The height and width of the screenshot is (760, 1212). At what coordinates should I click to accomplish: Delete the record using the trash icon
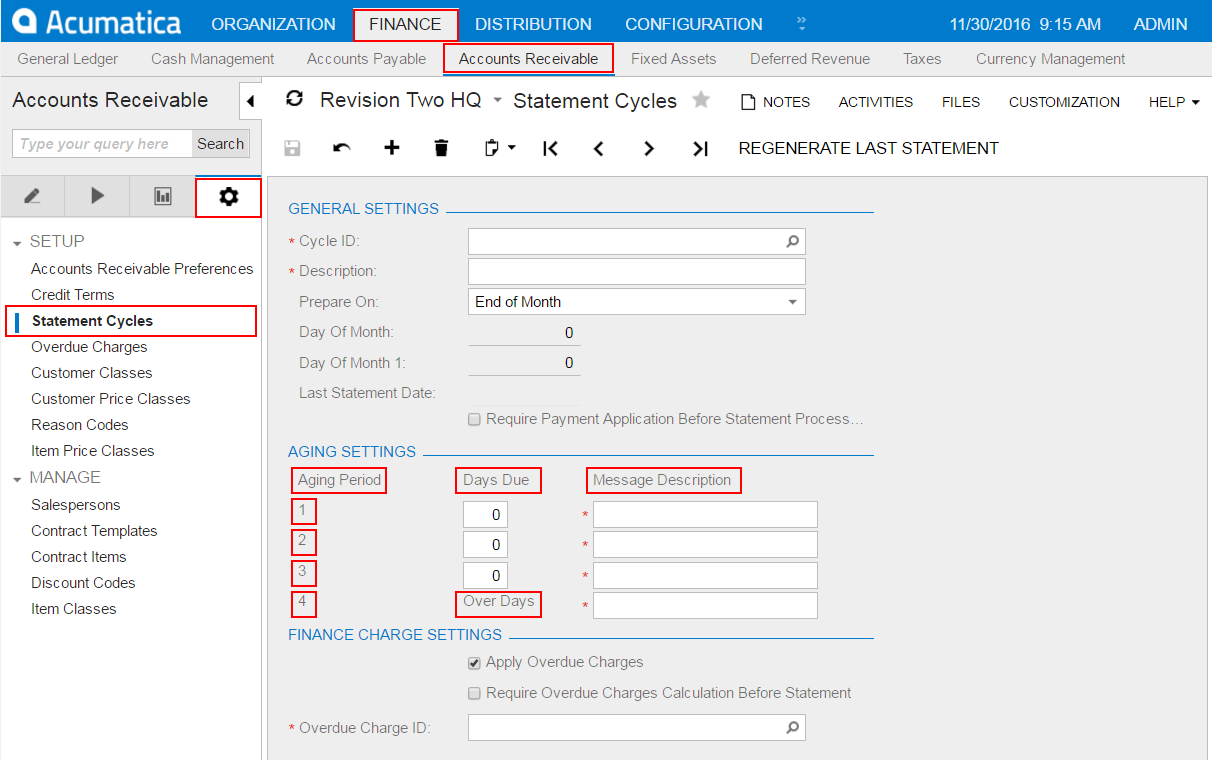[441, 148]
